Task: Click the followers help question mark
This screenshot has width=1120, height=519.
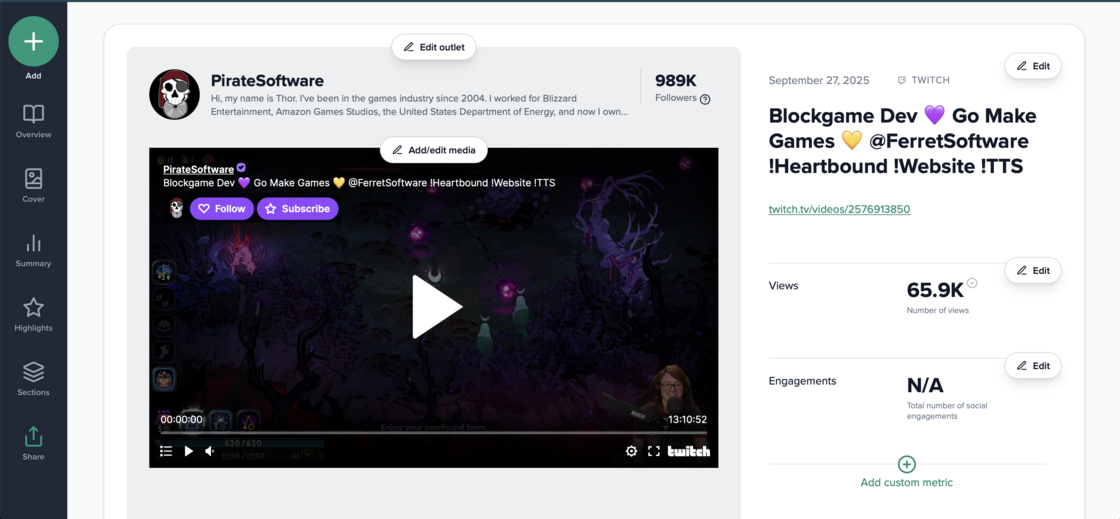Action: (705, 99)
